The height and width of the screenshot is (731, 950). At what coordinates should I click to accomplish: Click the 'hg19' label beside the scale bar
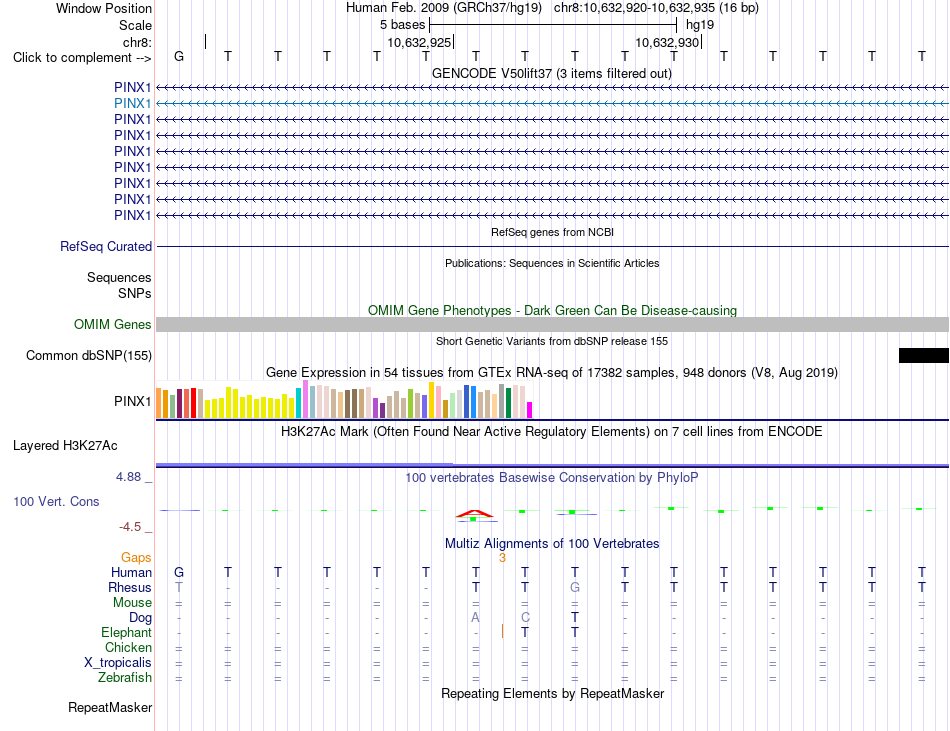[700, 25]
